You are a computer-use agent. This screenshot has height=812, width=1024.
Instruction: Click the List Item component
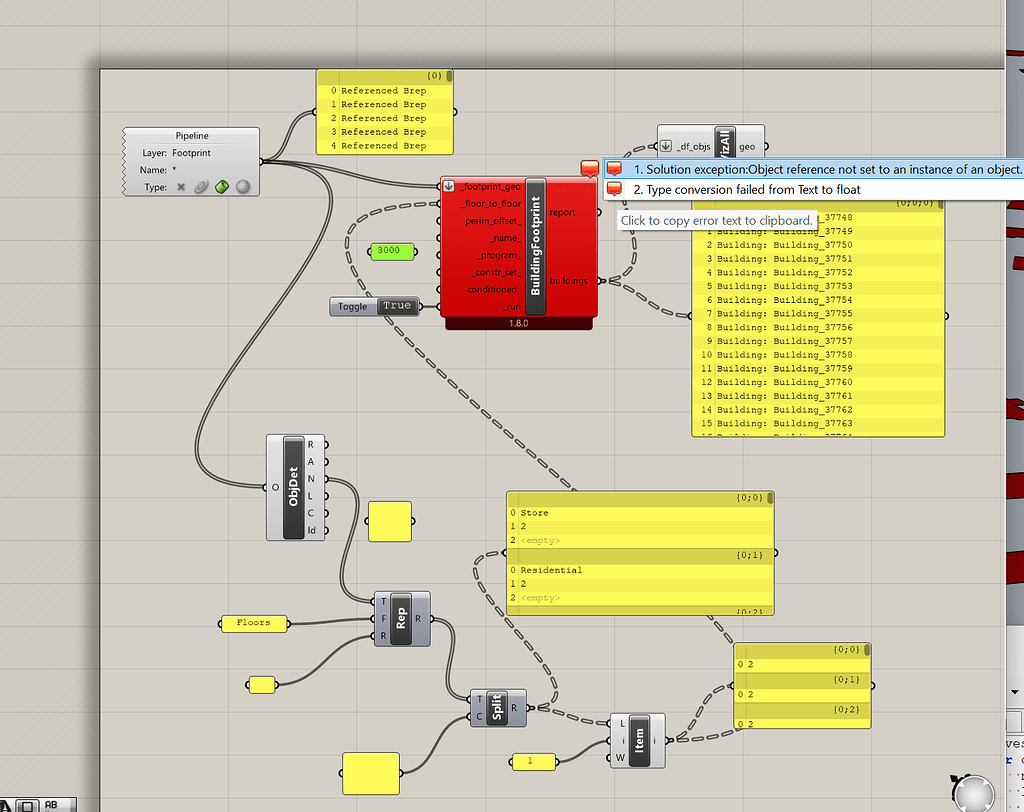[x=639, y=740]
